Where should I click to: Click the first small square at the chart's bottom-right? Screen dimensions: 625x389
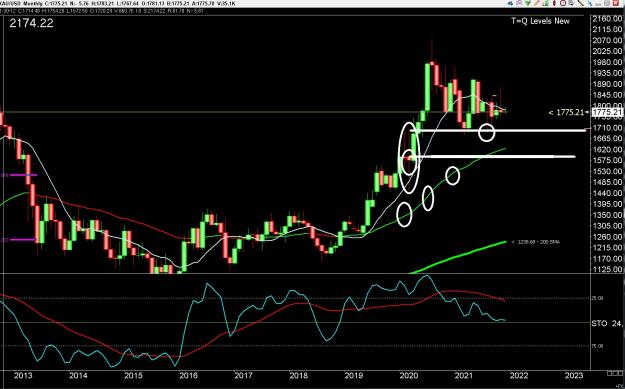[609, 373]
